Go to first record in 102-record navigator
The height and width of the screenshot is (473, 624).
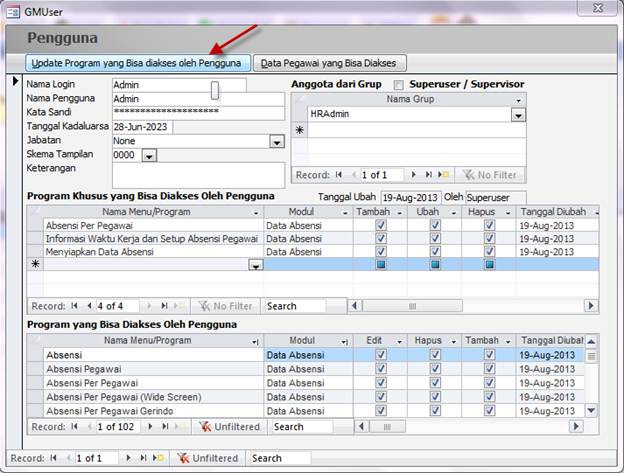[74, 426]
